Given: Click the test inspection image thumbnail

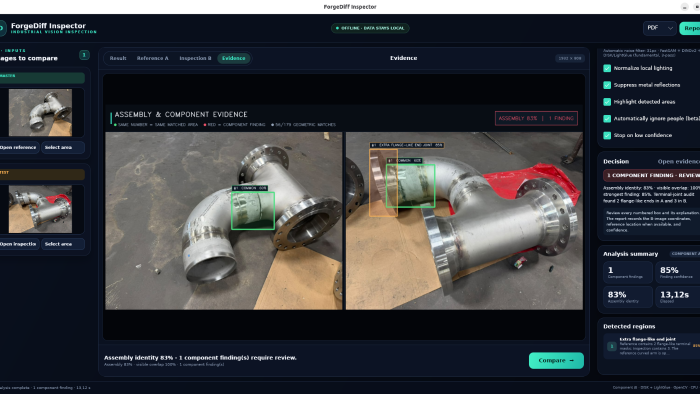Looking at the screenshot, I should click(x=40, y=209).
